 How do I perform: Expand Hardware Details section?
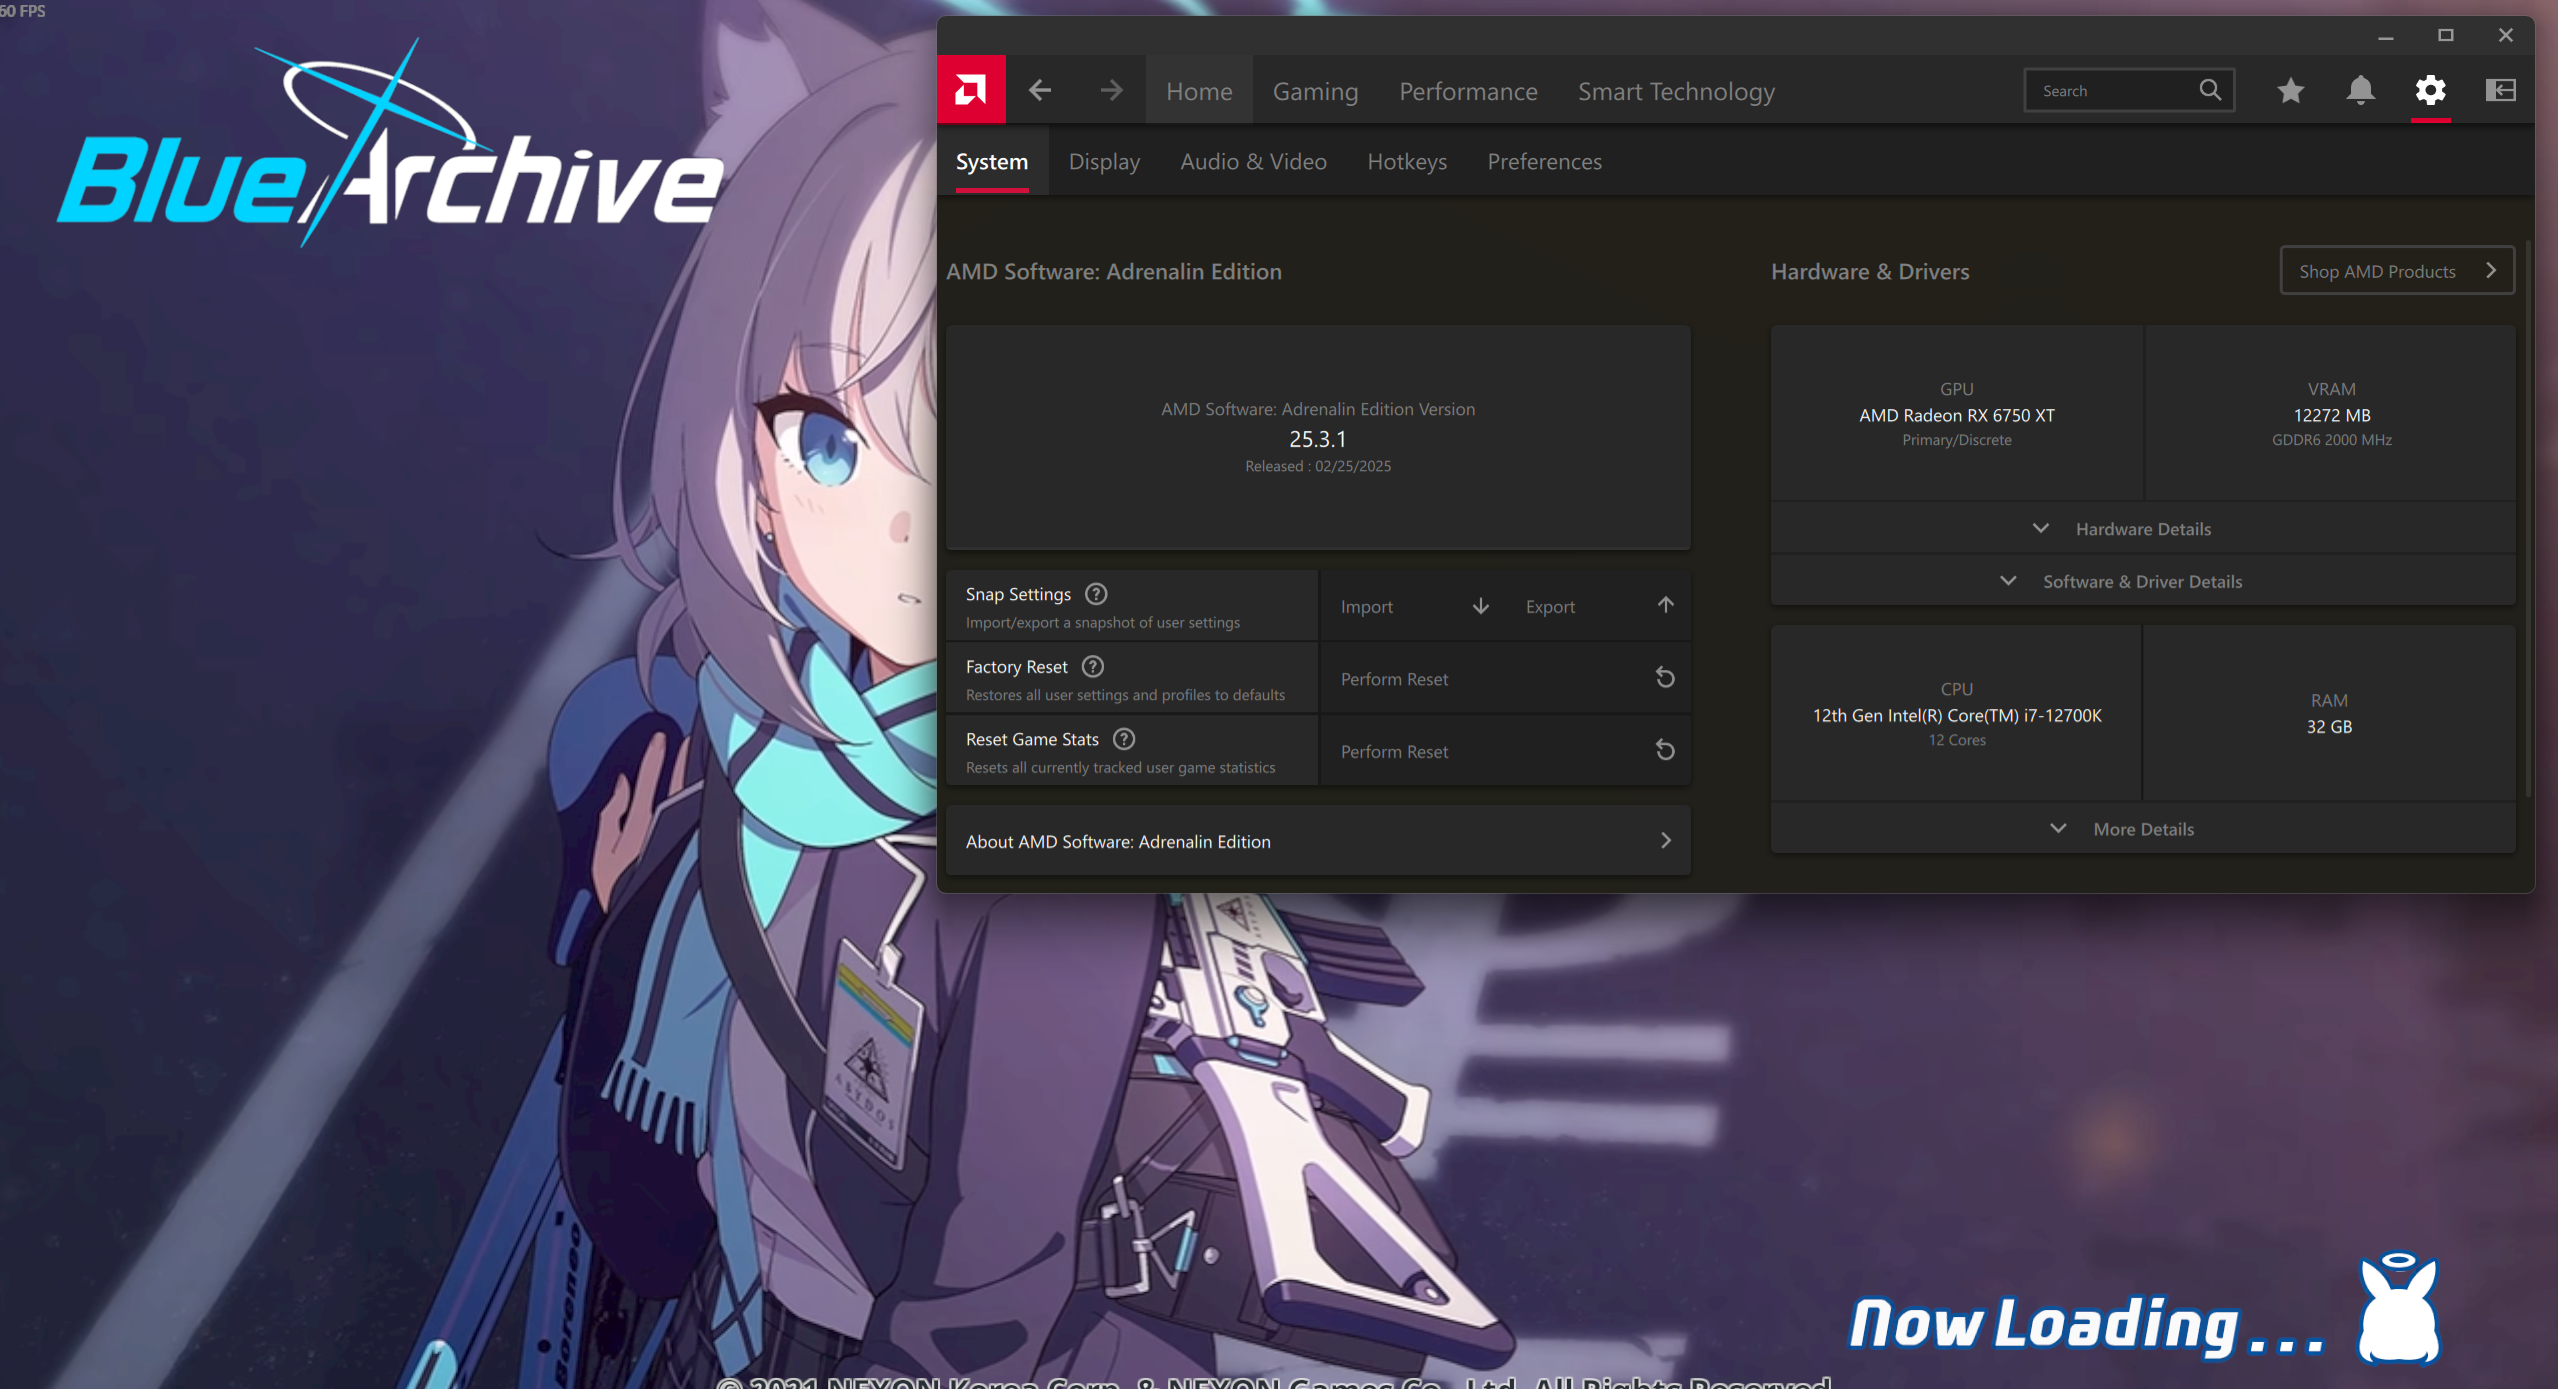pyautogui.click(x=2142, y=529)
